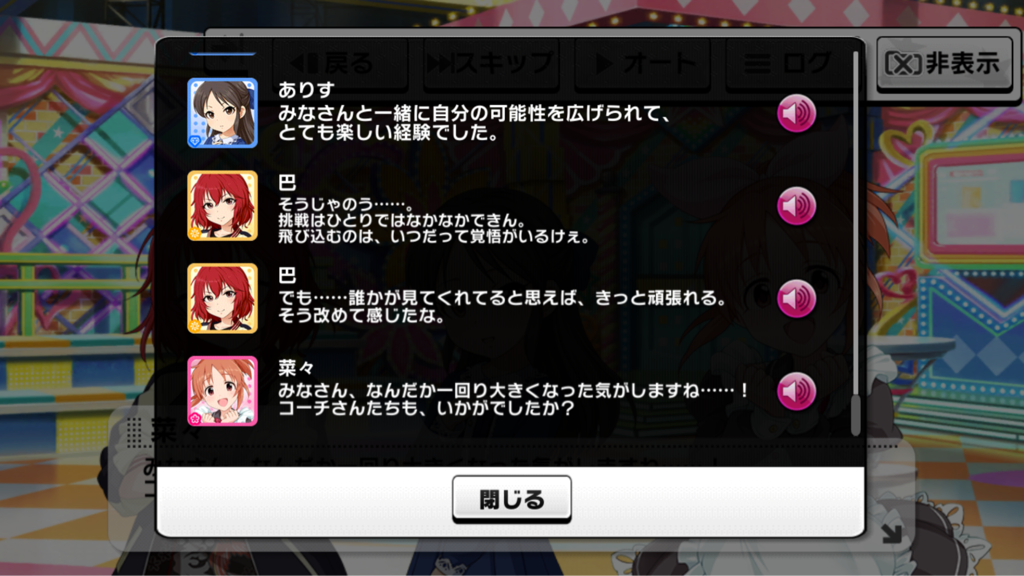Image resolution: width=1024 pixels, height=576 pixels.
Task: Toggle UI hiding with 非表示 button
Action: tap(944, 63)
